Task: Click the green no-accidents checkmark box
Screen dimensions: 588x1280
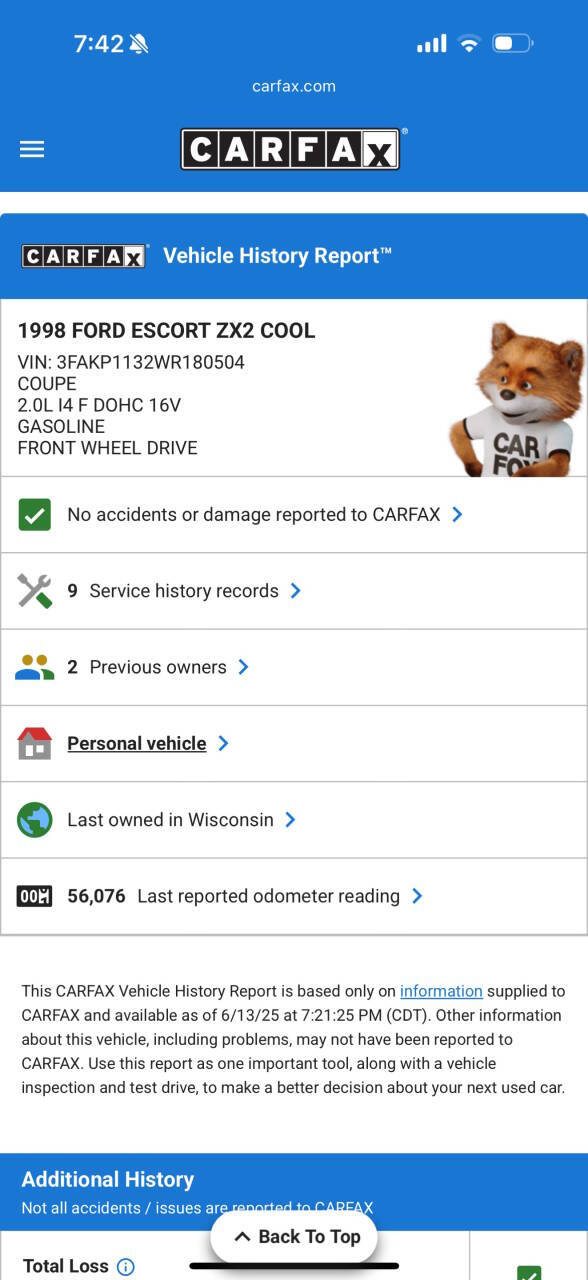Action: pos(35,515)
